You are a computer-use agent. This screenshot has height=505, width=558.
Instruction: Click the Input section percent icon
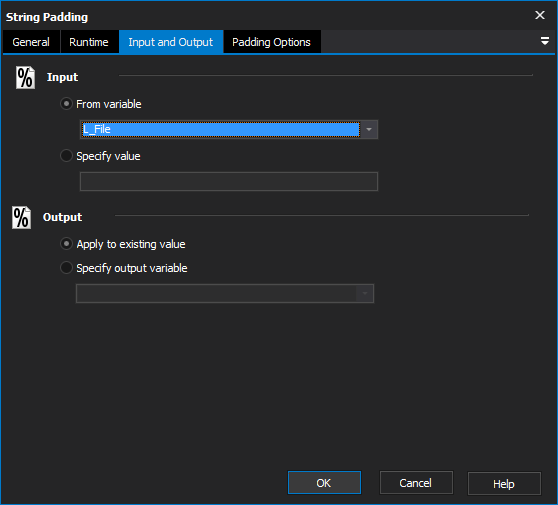click(x=25, y=78)
